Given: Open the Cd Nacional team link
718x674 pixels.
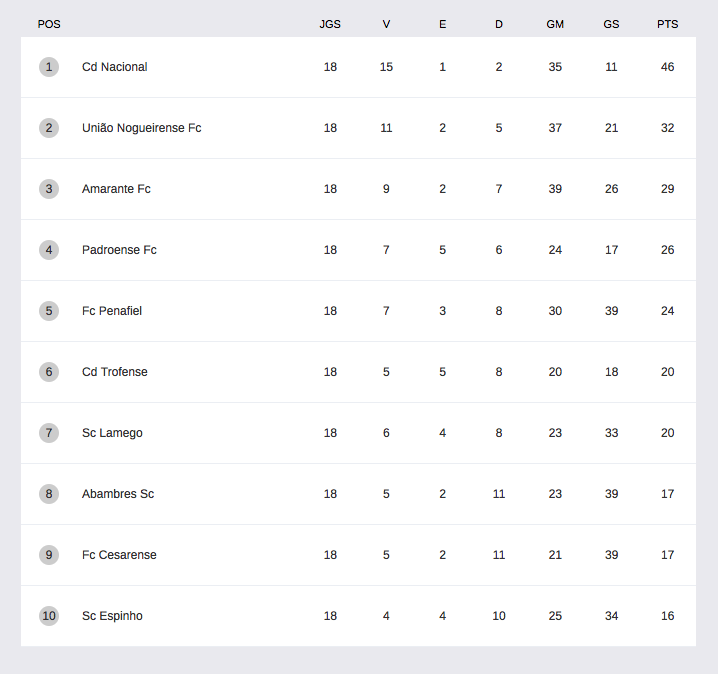Looking at the screenshot, I should point(114,67).
